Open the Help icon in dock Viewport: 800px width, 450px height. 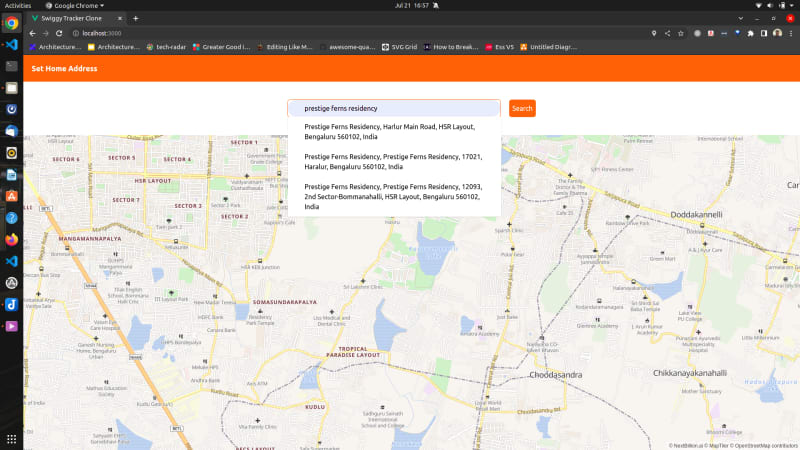(x=11, y=218)
